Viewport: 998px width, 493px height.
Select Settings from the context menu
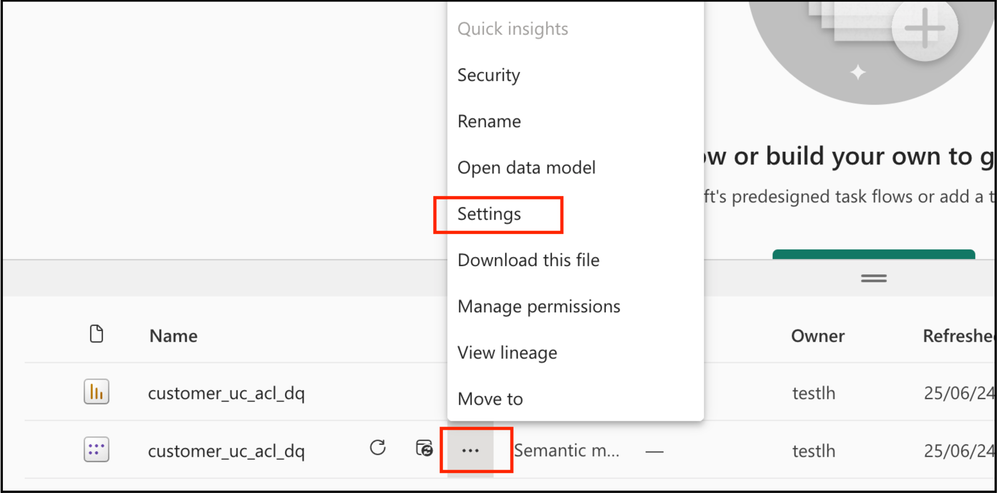coord(489,214)
